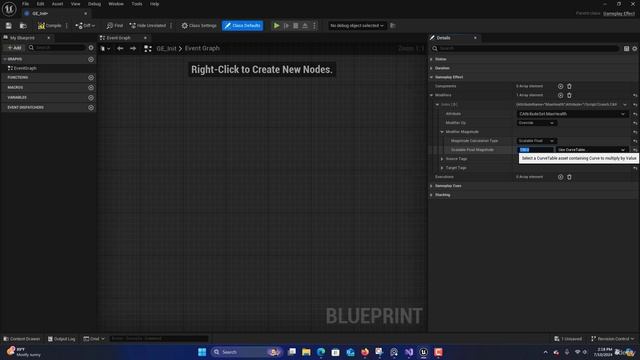The height and width of the screenshot is (360, 640).
Task: Open Class Settings
Action: pyautogui.click(x=199, y=26)
